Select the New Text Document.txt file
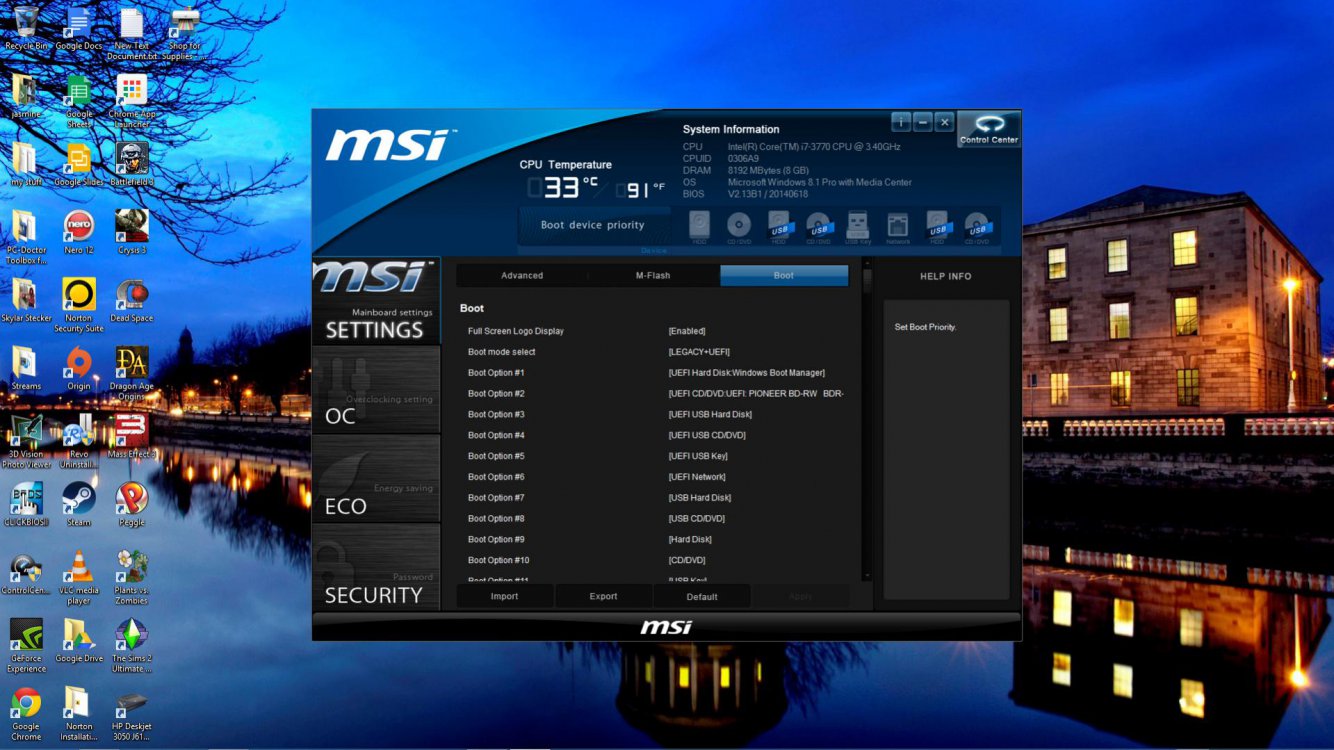 pyautogui.click(x=131, y=34)
